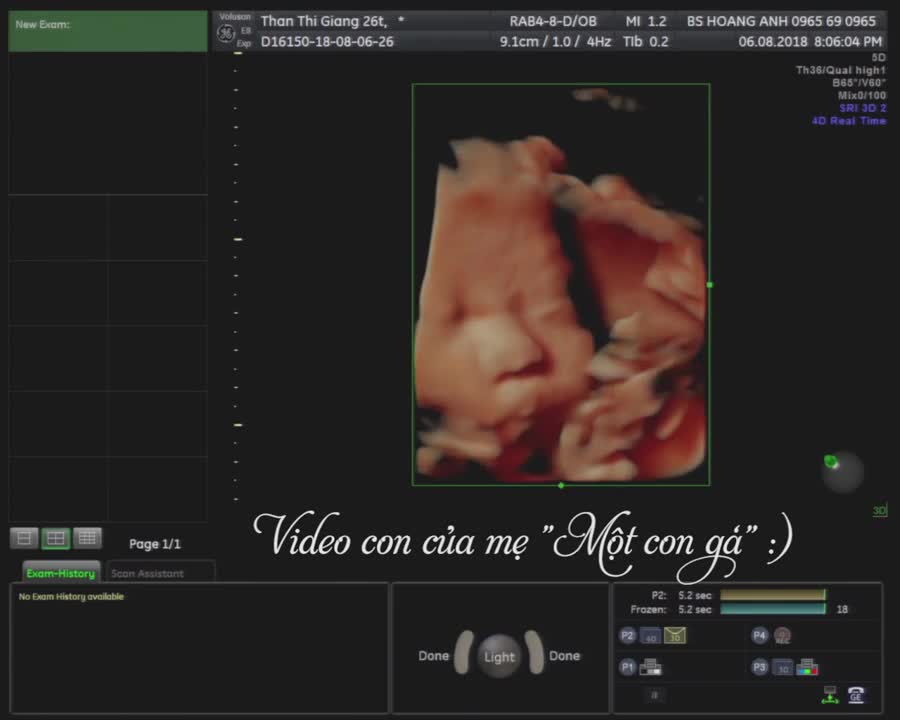Click the round P1 key icon
Image resolution: width=900 pixels, height=720 pixels.
[x=627, y=667]
